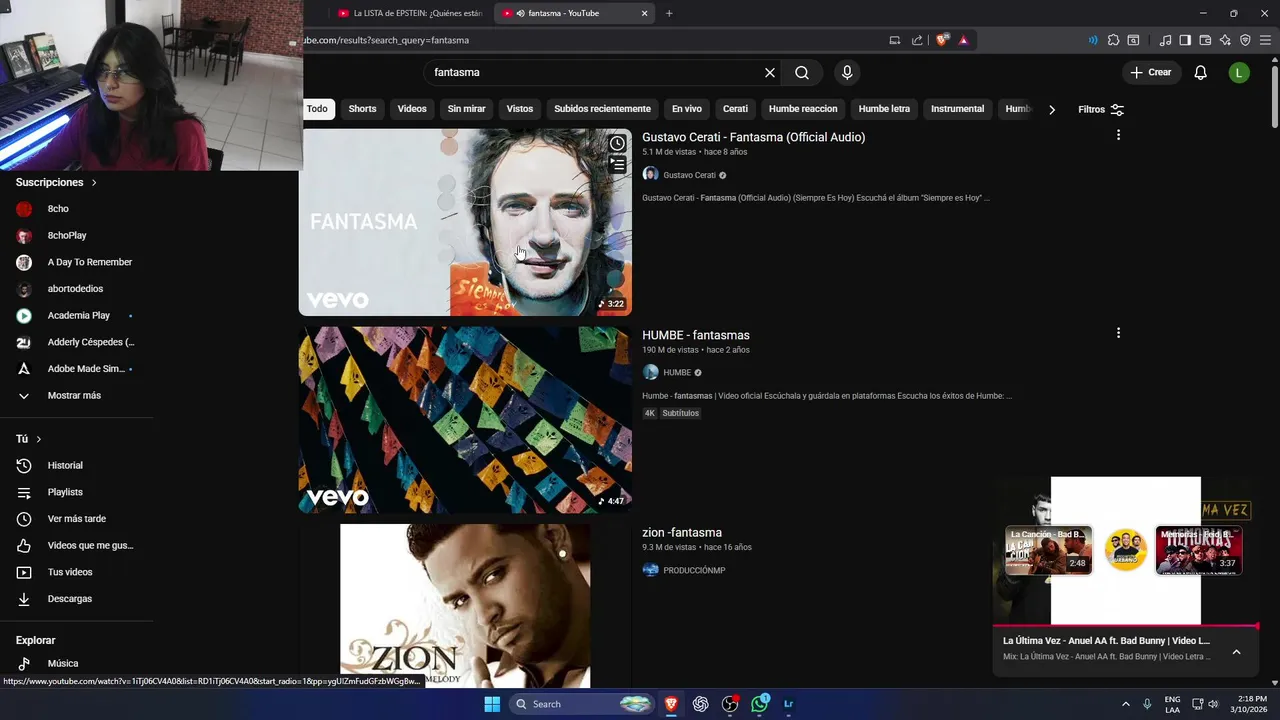This screenshot has height=720, width=1280.
Task: Clear the search box with the X icon
Action: pos(770,73)
